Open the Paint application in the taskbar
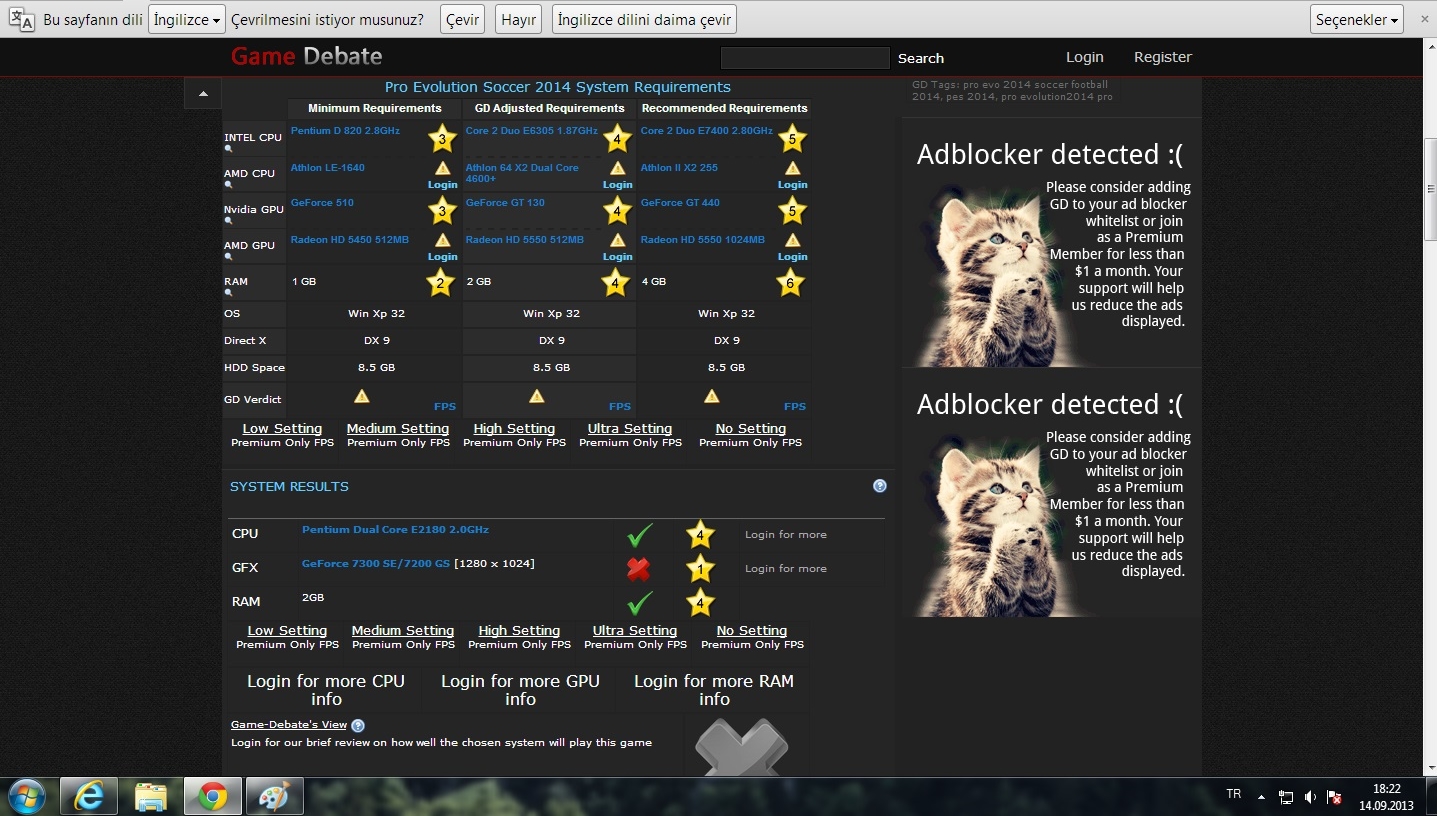 point(273,796)
